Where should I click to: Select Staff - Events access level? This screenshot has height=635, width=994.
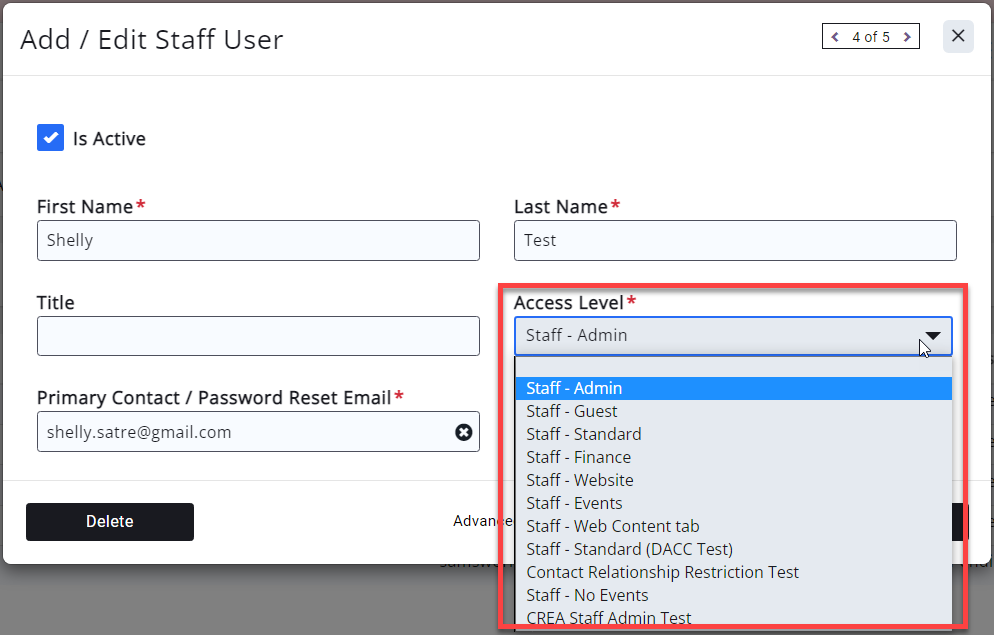click(574, 503)
